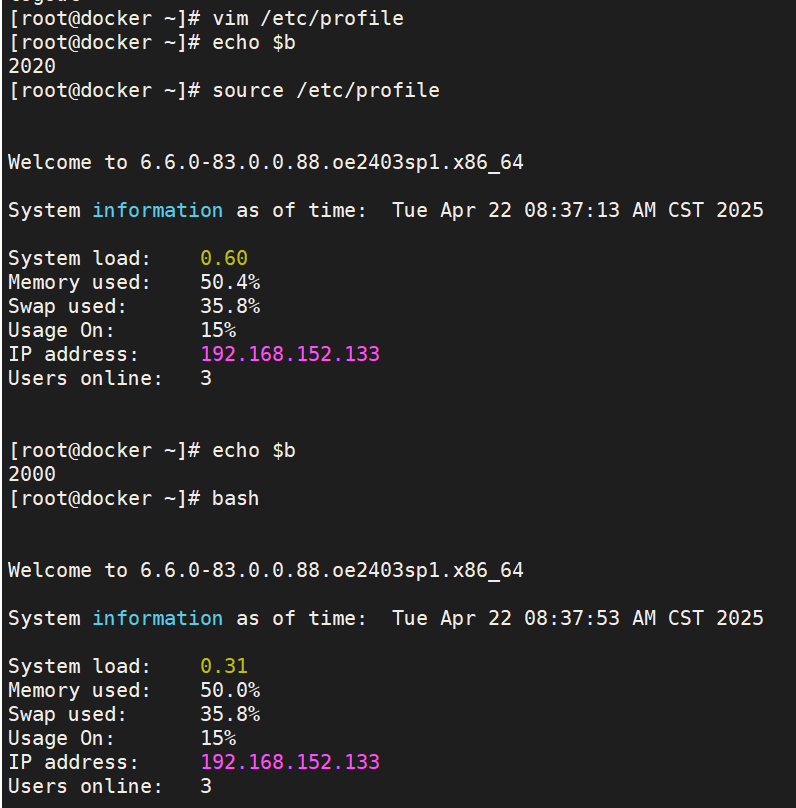
Task: Click the 'bash' command text
Action: (235, 498)
